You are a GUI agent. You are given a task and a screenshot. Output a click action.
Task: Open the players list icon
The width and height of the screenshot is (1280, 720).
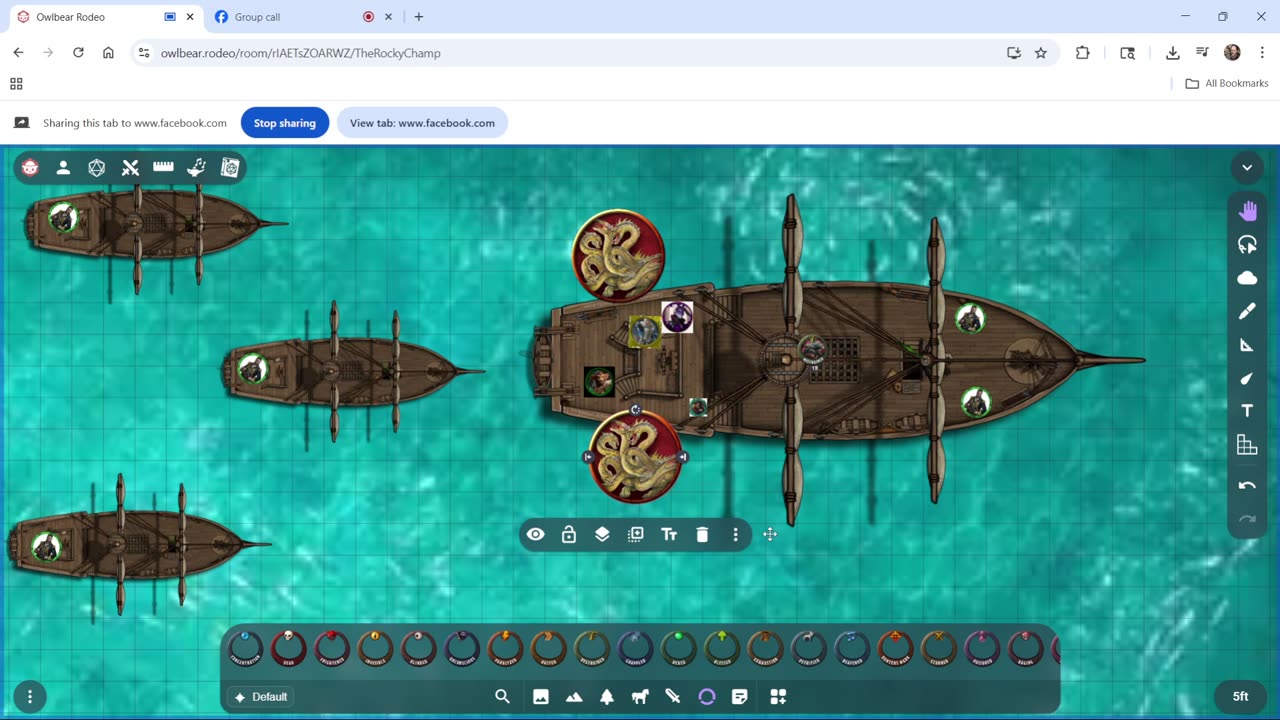point(63,168)
